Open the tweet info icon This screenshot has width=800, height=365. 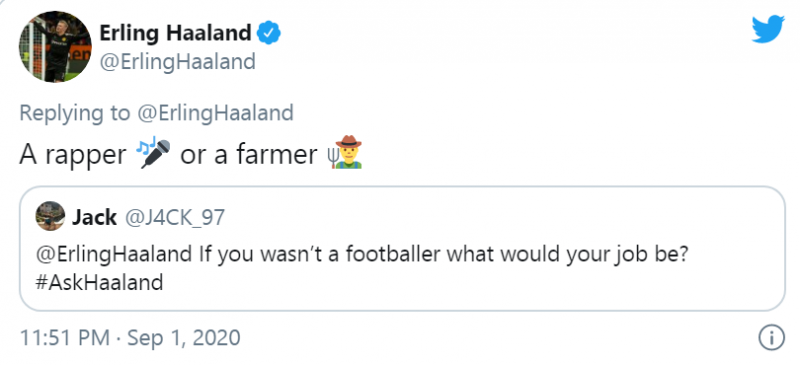771,338
